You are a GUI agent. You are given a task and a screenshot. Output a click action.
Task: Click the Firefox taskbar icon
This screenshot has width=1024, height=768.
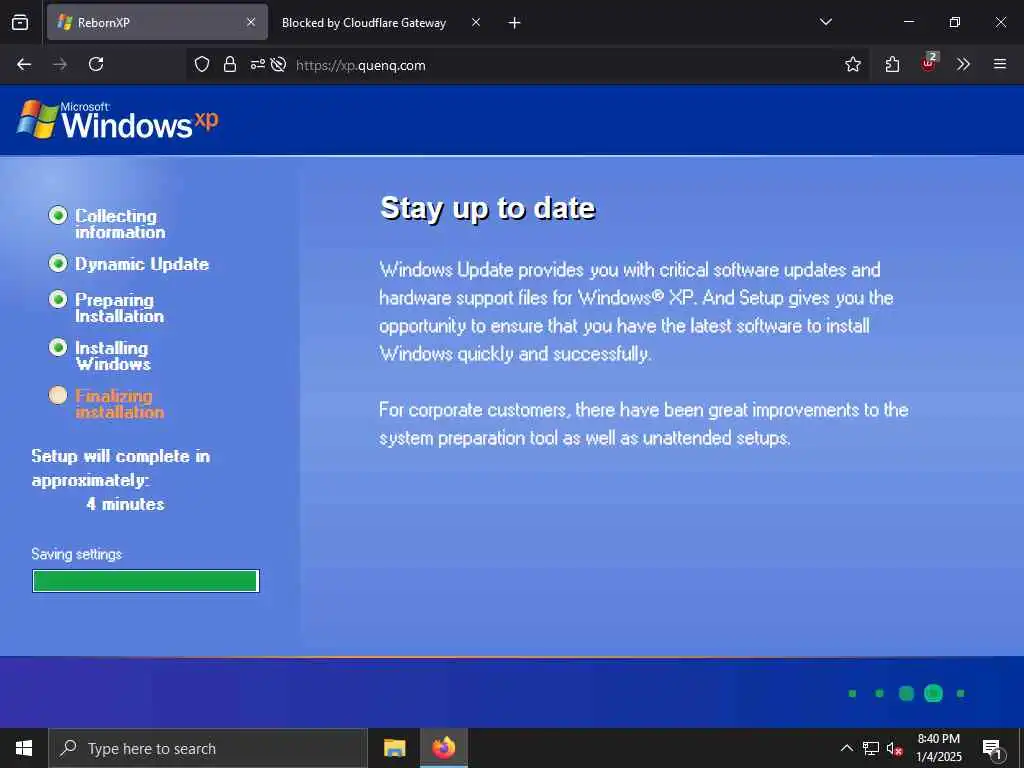(443, 748)
